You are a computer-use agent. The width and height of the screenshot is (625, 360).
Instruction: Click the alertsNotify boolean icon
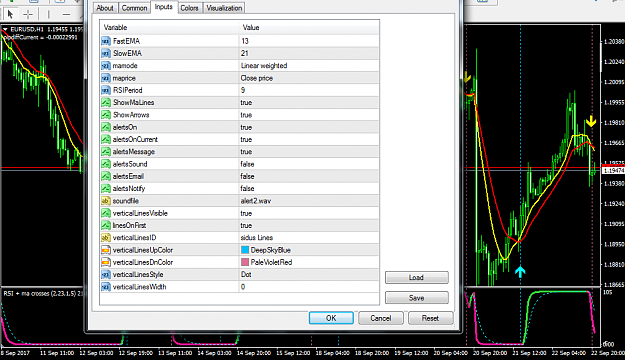(x=106, y=189)
